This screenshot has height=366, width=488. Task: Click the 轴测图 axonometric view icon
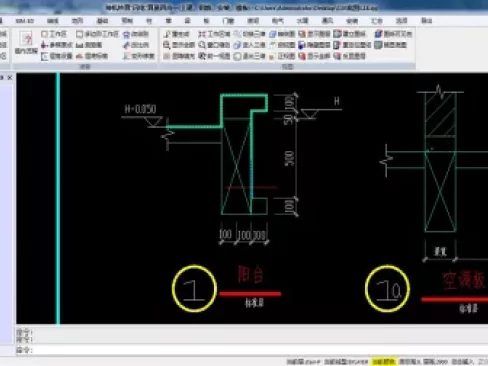pos(273,34)
